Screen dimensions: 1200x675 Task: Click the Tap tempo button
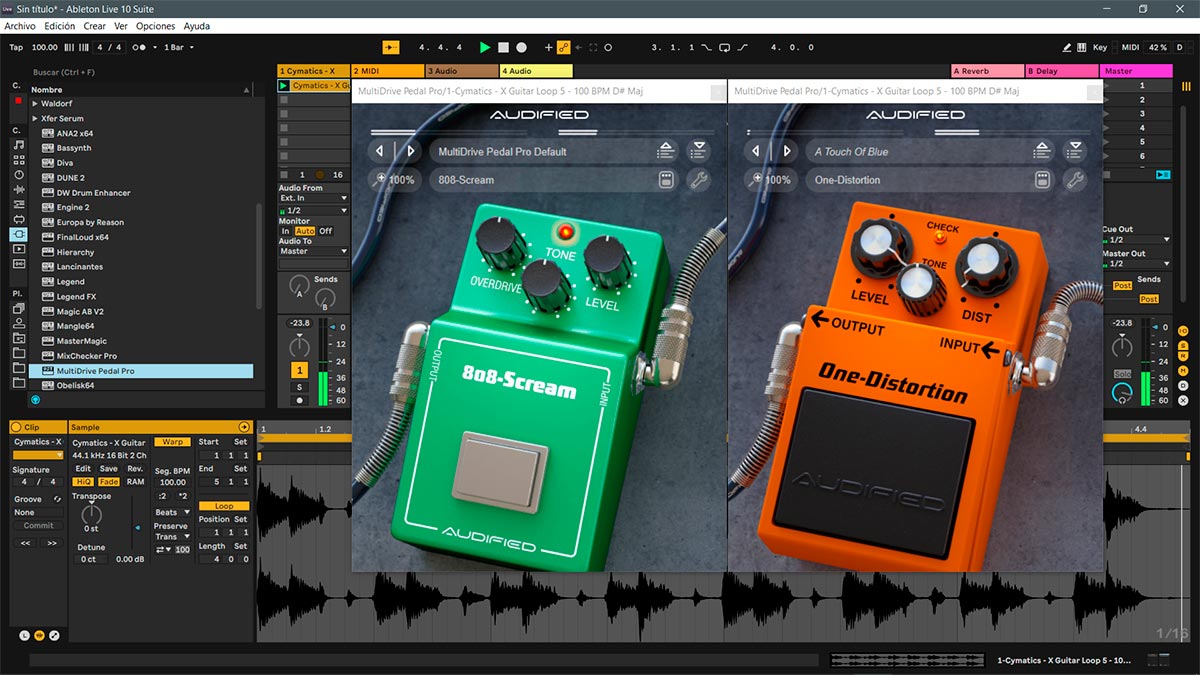tap(16, 47)
